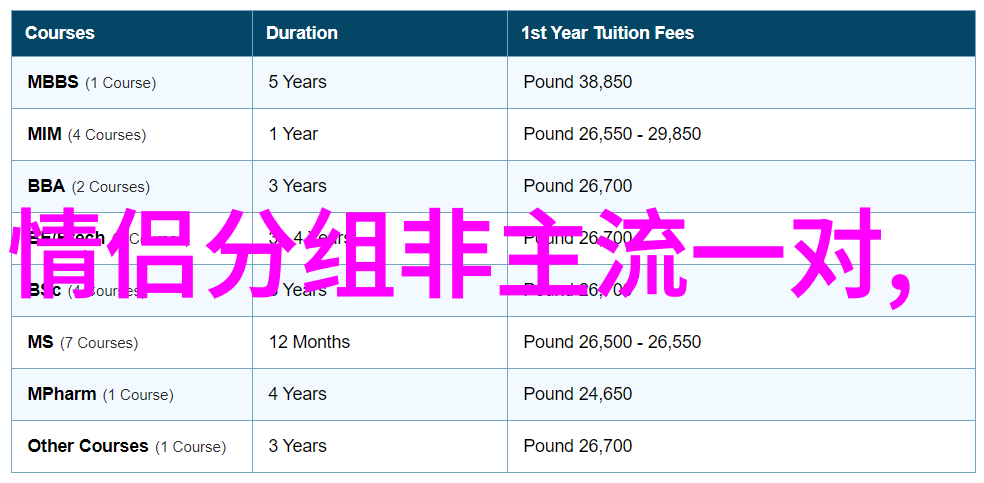This screenshot has height=483, width=984.
Task: Click the 'Pound 24,650' fee cell
Action: coord(577,395)
